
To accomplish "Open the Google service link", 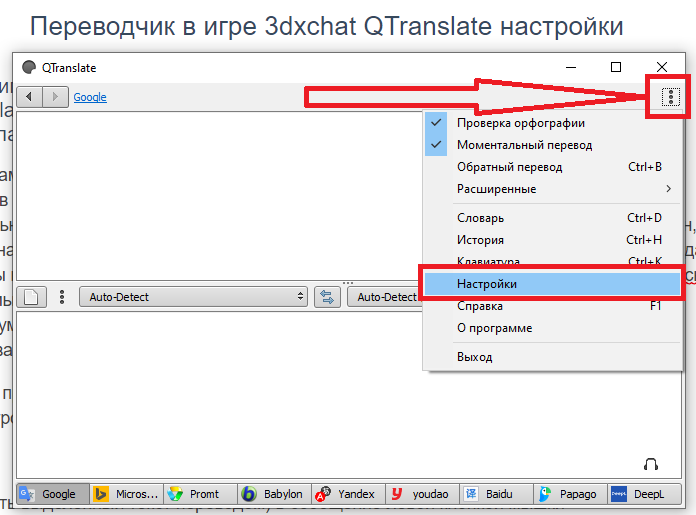I will pos(90,97).
